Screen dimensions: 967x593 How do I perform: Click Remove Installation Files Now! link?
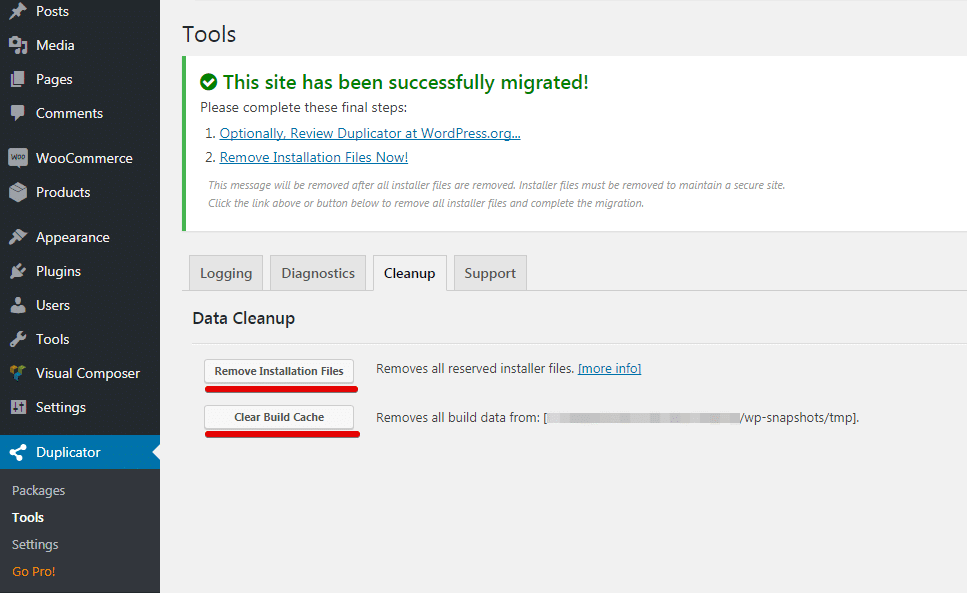314,157
